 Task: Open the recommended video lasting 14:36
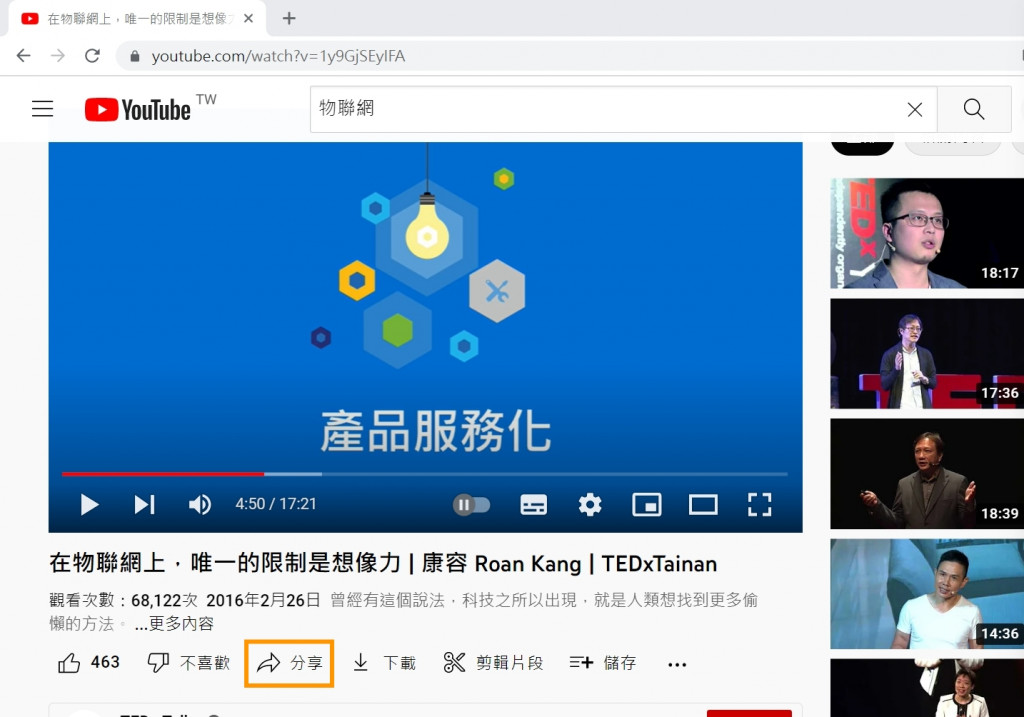pos(927,594)
